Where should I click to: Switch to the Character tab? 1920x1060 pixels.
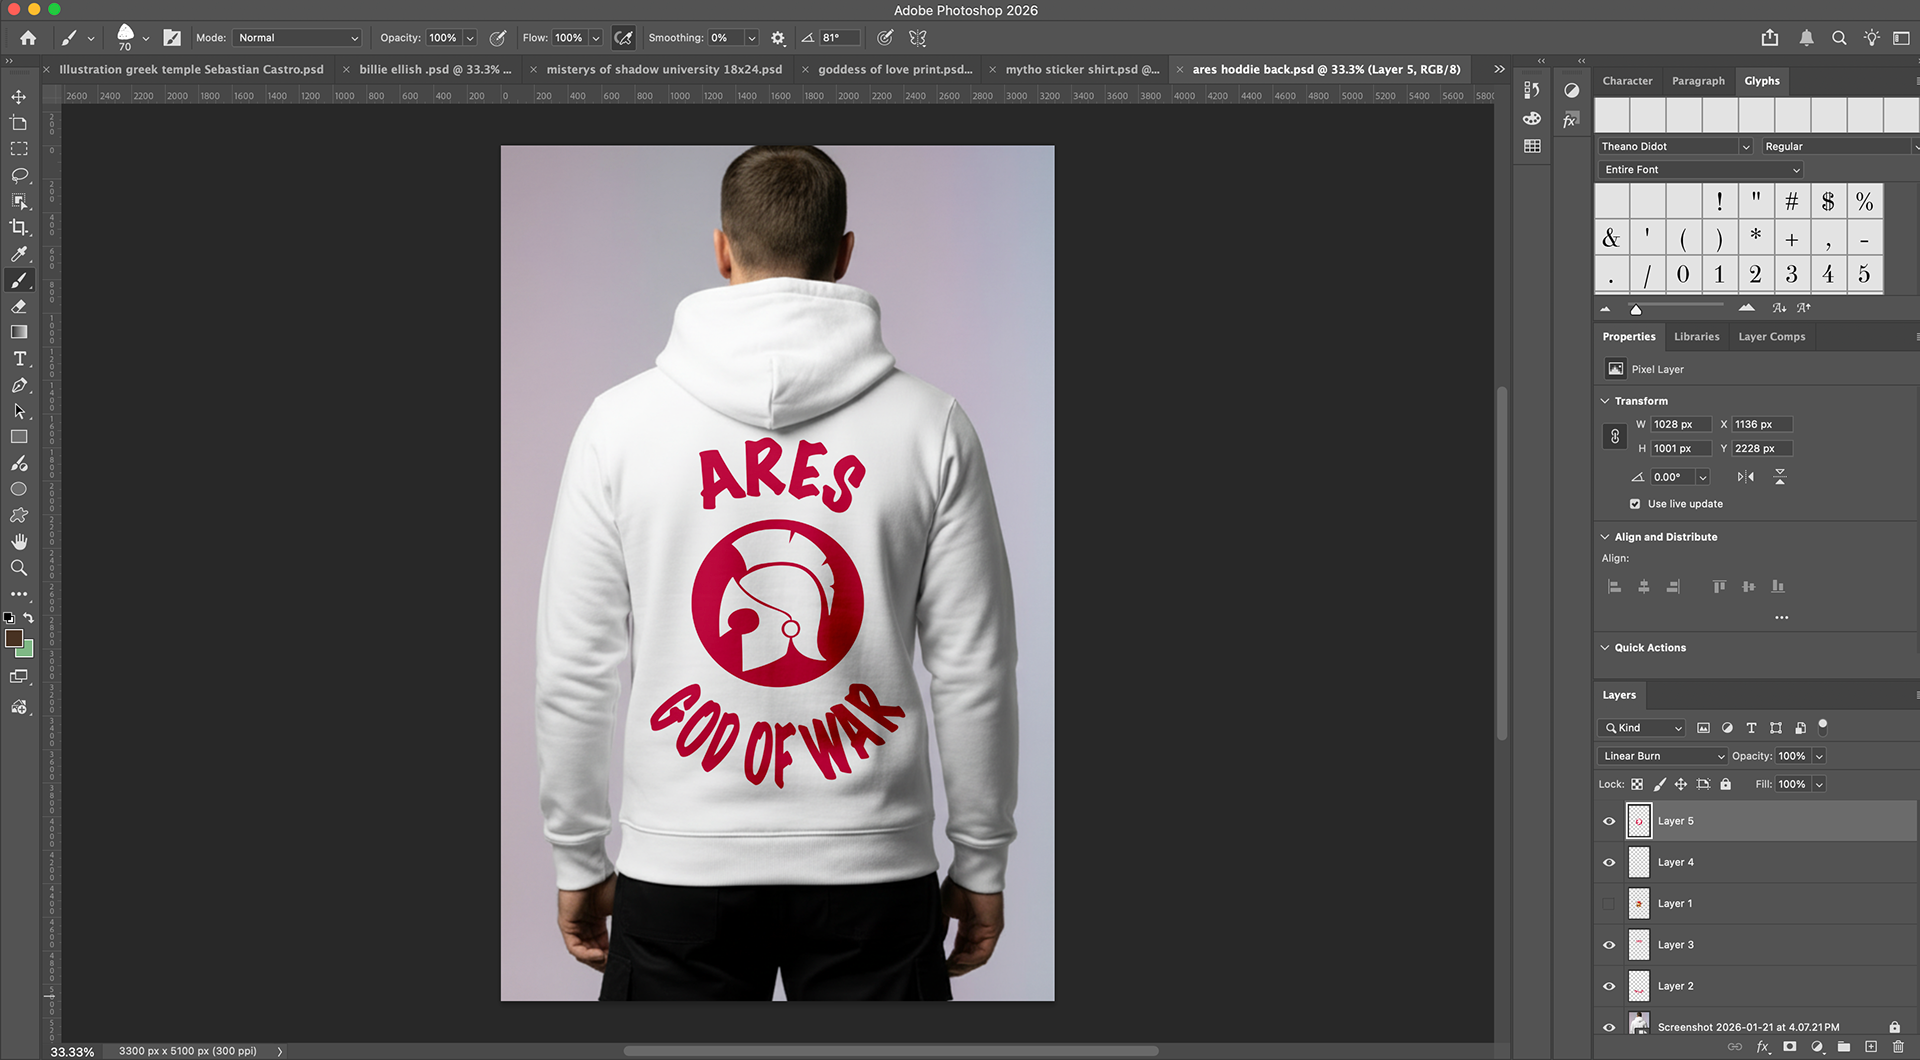point(1627,81)
